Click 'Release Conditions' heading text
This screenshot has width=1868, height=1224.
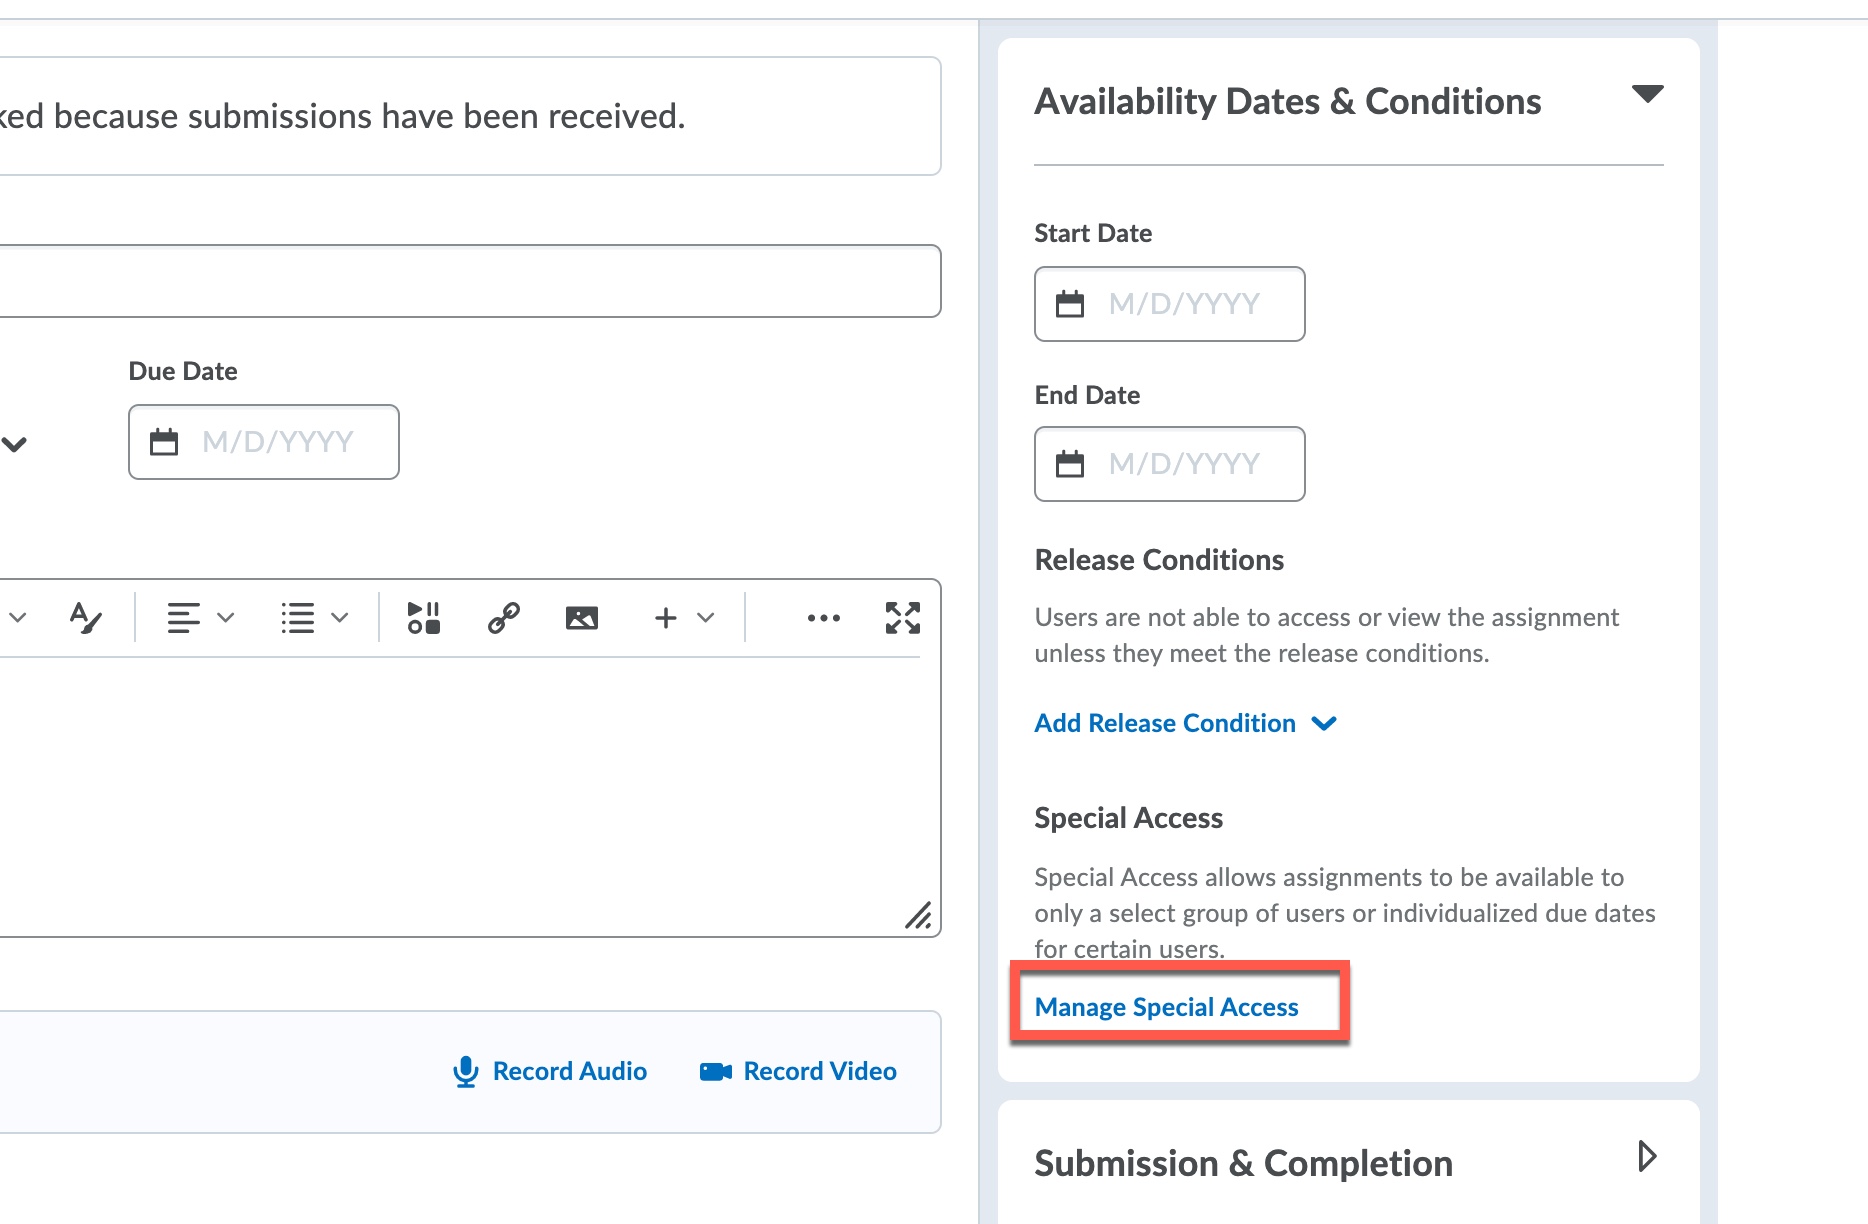point(1159,560)
